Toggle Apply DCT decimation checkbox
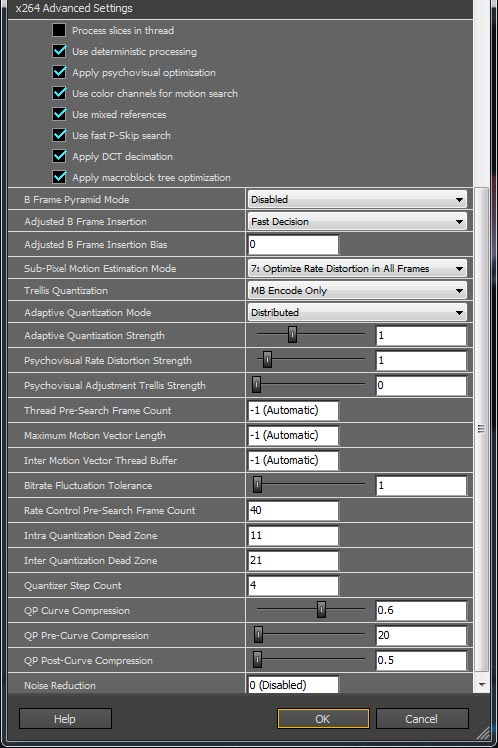Viewport: 498px width, 748px height. [59, 156]
